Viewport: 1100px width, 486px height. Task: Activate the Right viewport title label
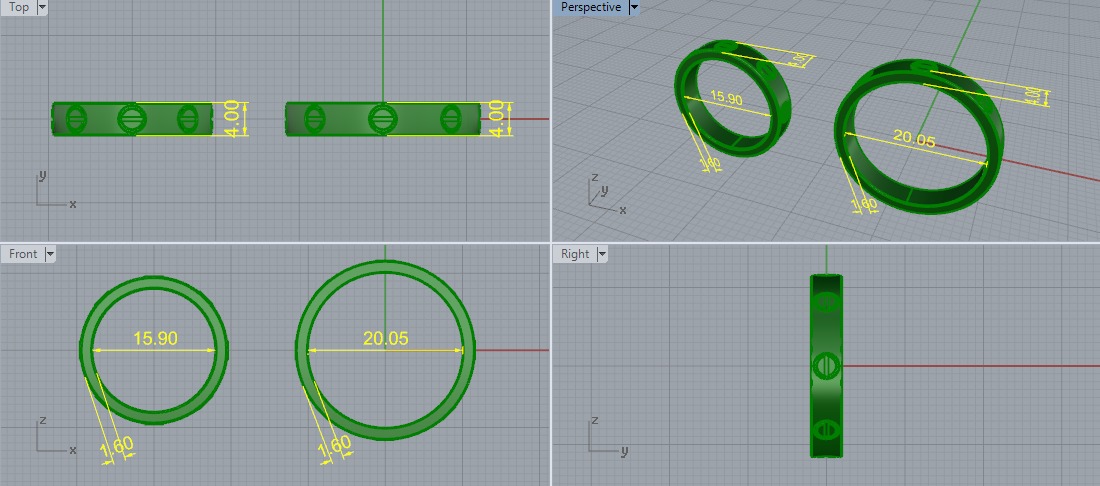coord(575,255)
